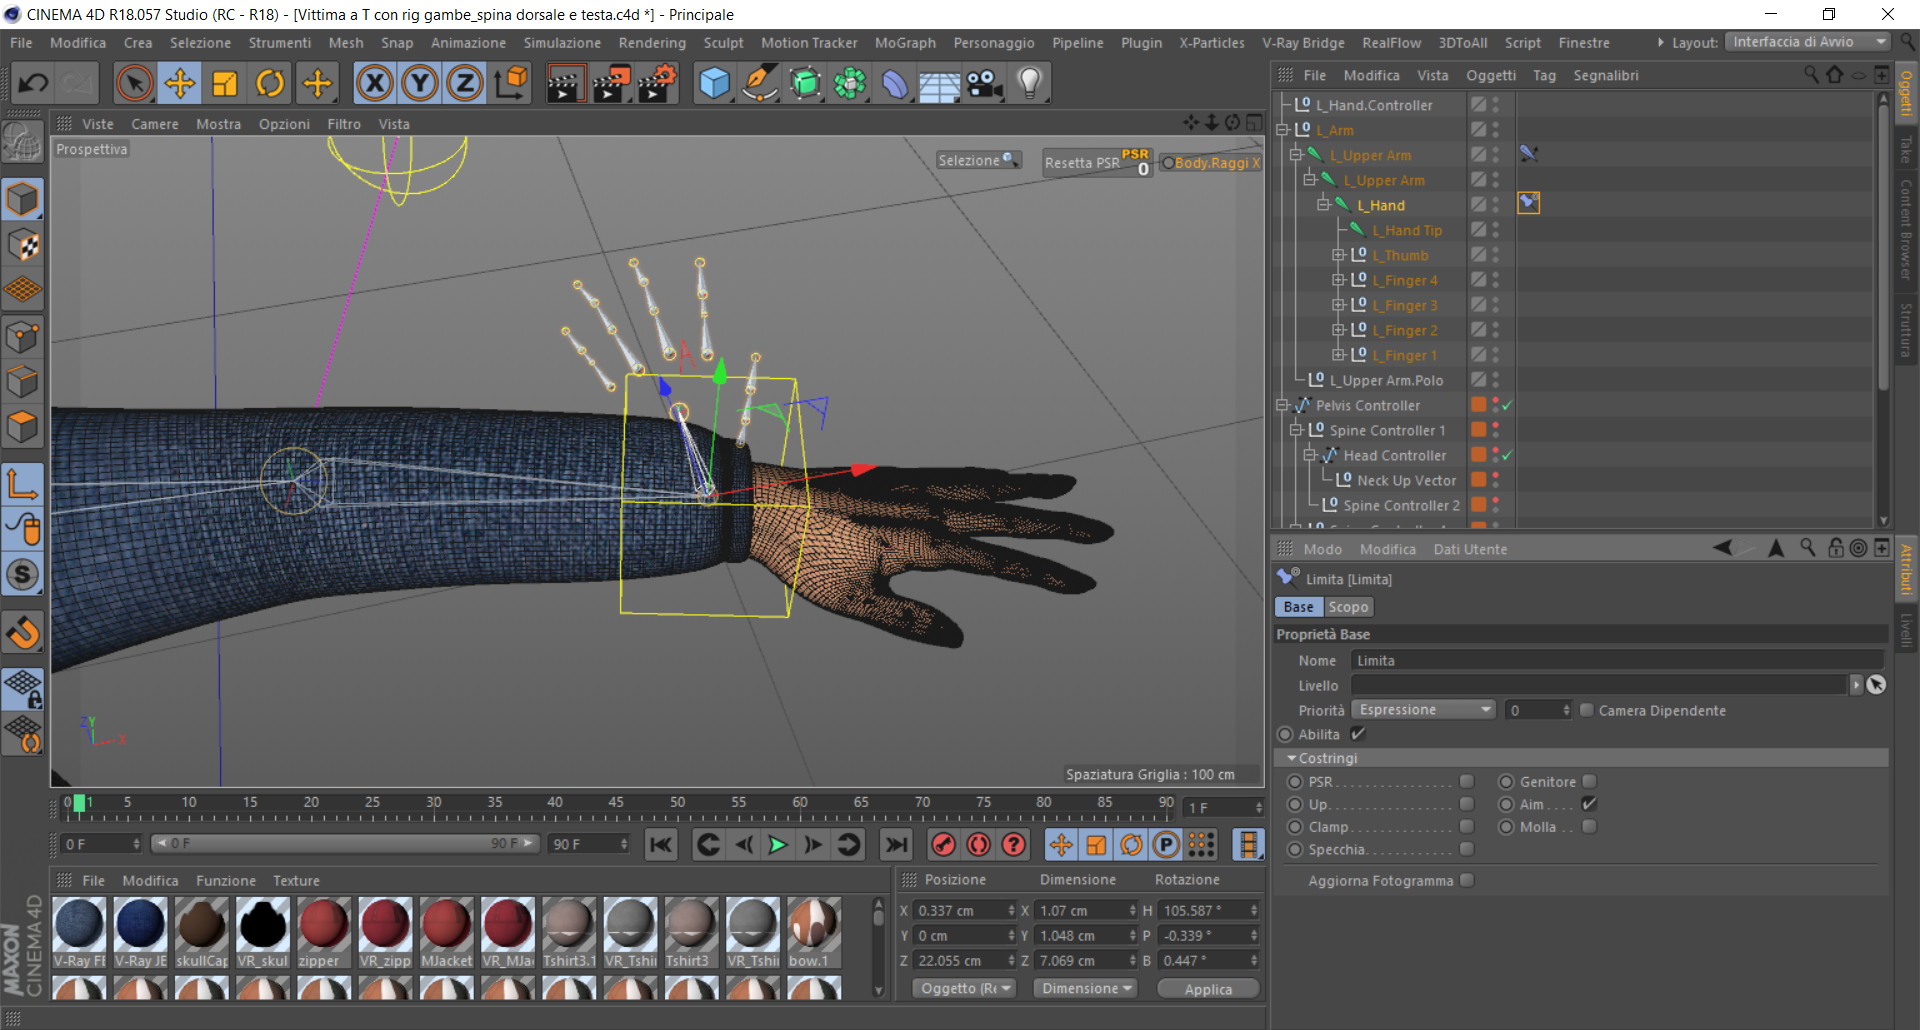Open the Simulazione menu
1920x1030 pixels.
click(562, 43)
